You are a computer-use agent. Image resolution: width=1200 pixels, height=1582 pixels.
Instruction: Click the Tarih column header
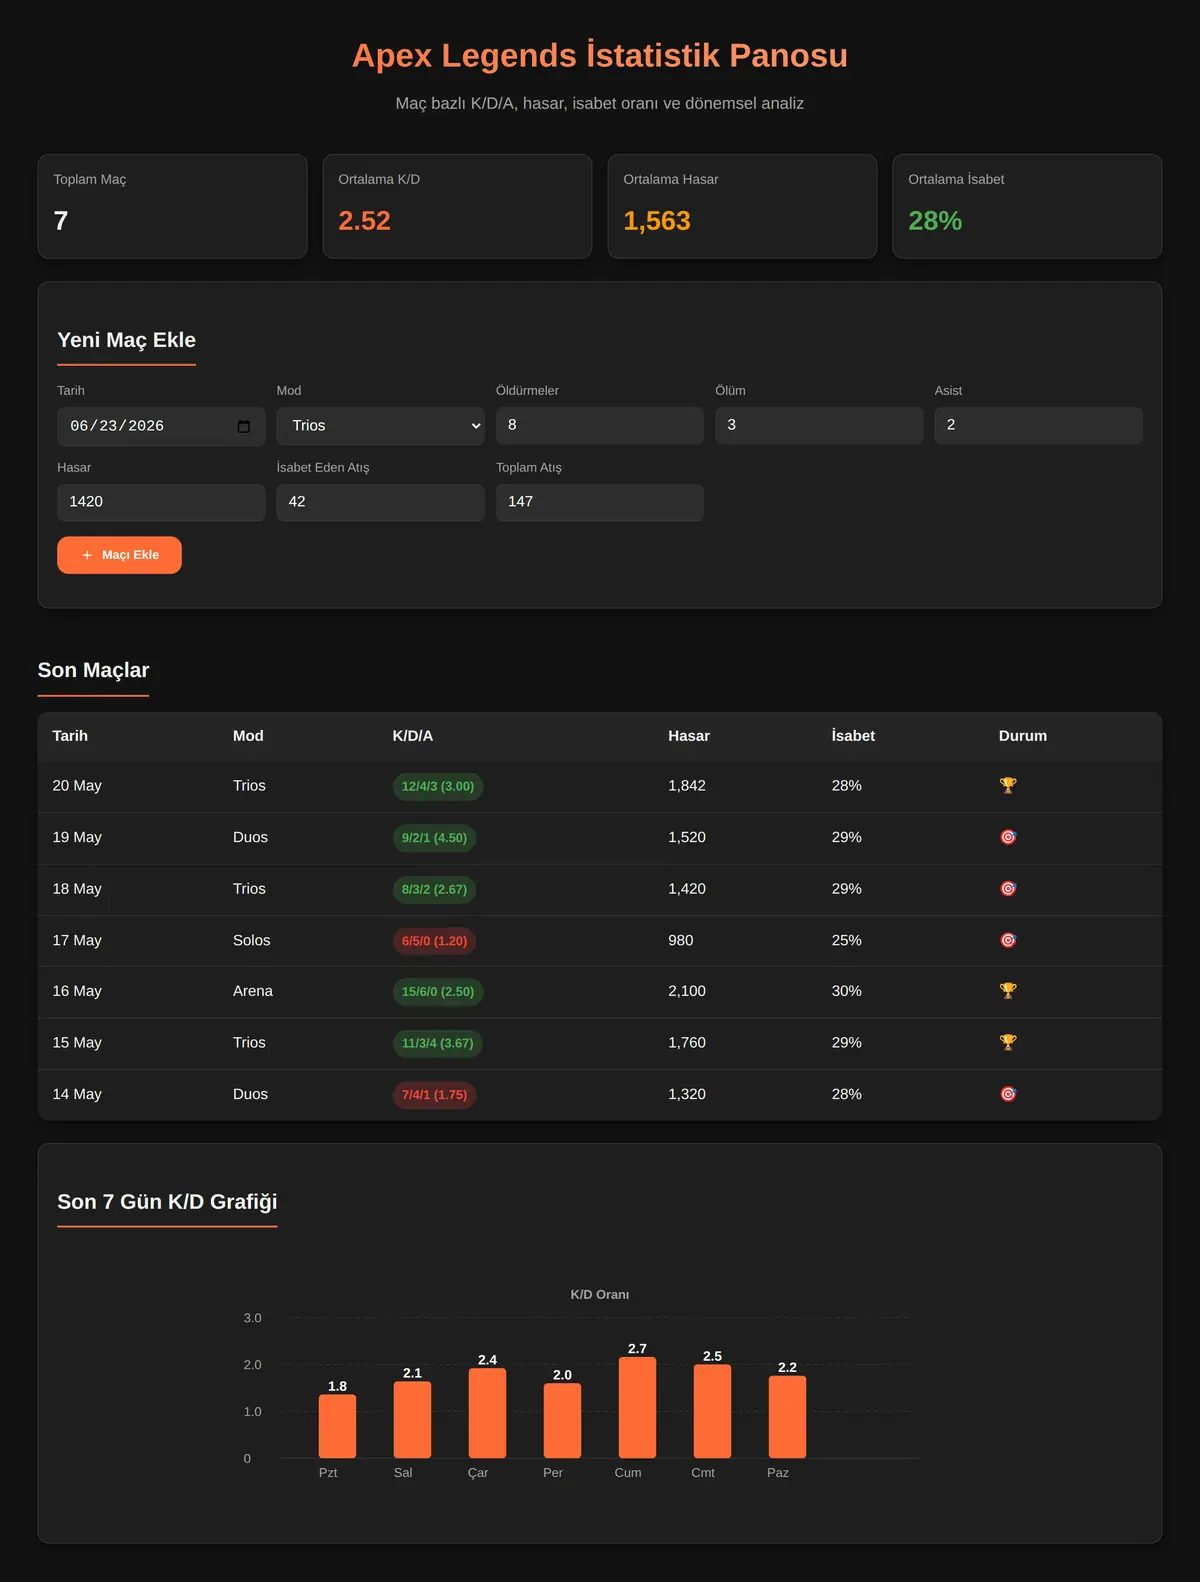click(70, 736)
